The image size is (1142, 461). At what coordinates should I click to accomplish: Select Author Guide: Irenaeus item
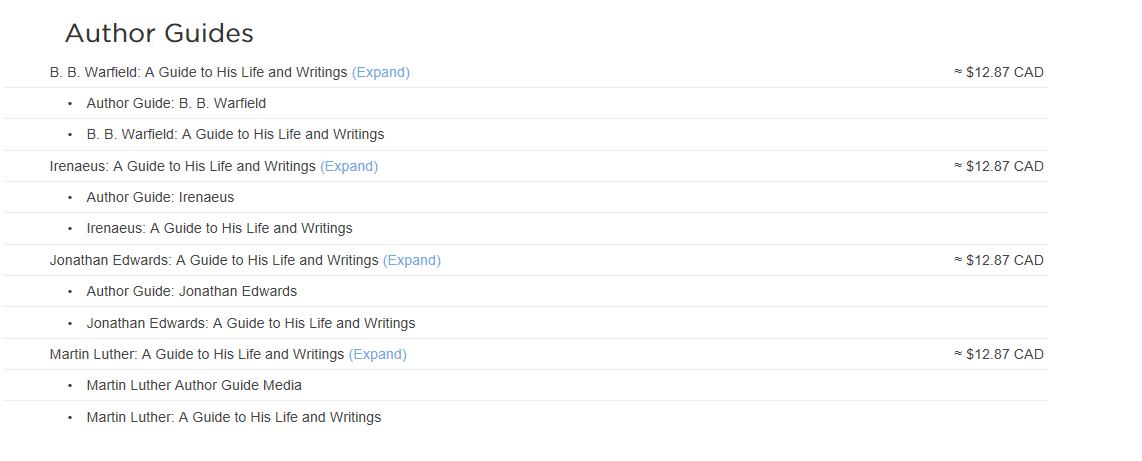coord(160,197)
